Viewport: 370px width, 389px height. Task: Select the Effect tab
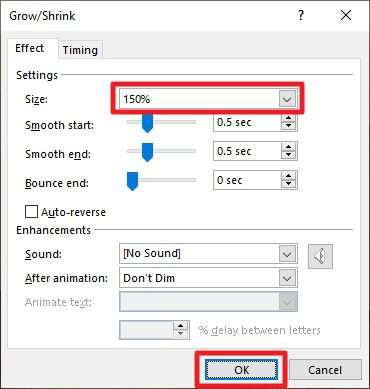pyautogui.click(x=29, y=48)
